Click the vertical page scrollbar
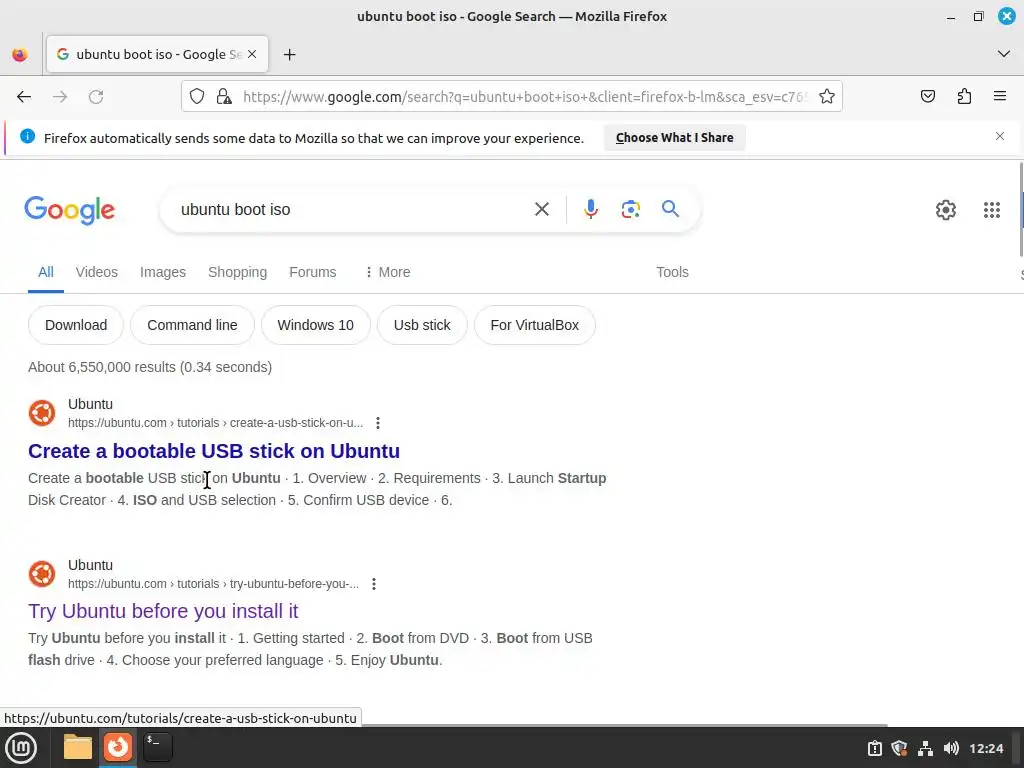Viewport: 1024px width, 768px height. [x=1020, y=210]
